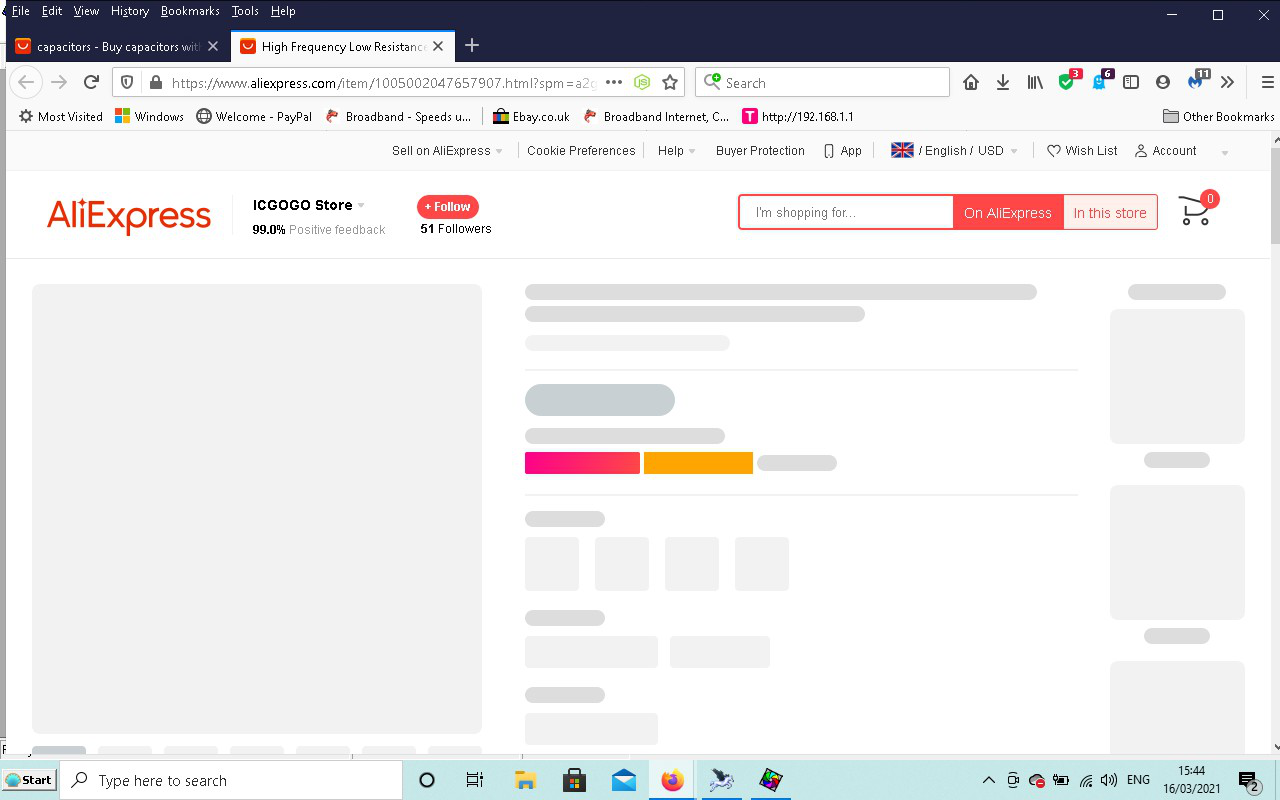This screenshot has width=1280, height=800.
Task: Open the page actions three-dot menu
Action: (614, 83)
